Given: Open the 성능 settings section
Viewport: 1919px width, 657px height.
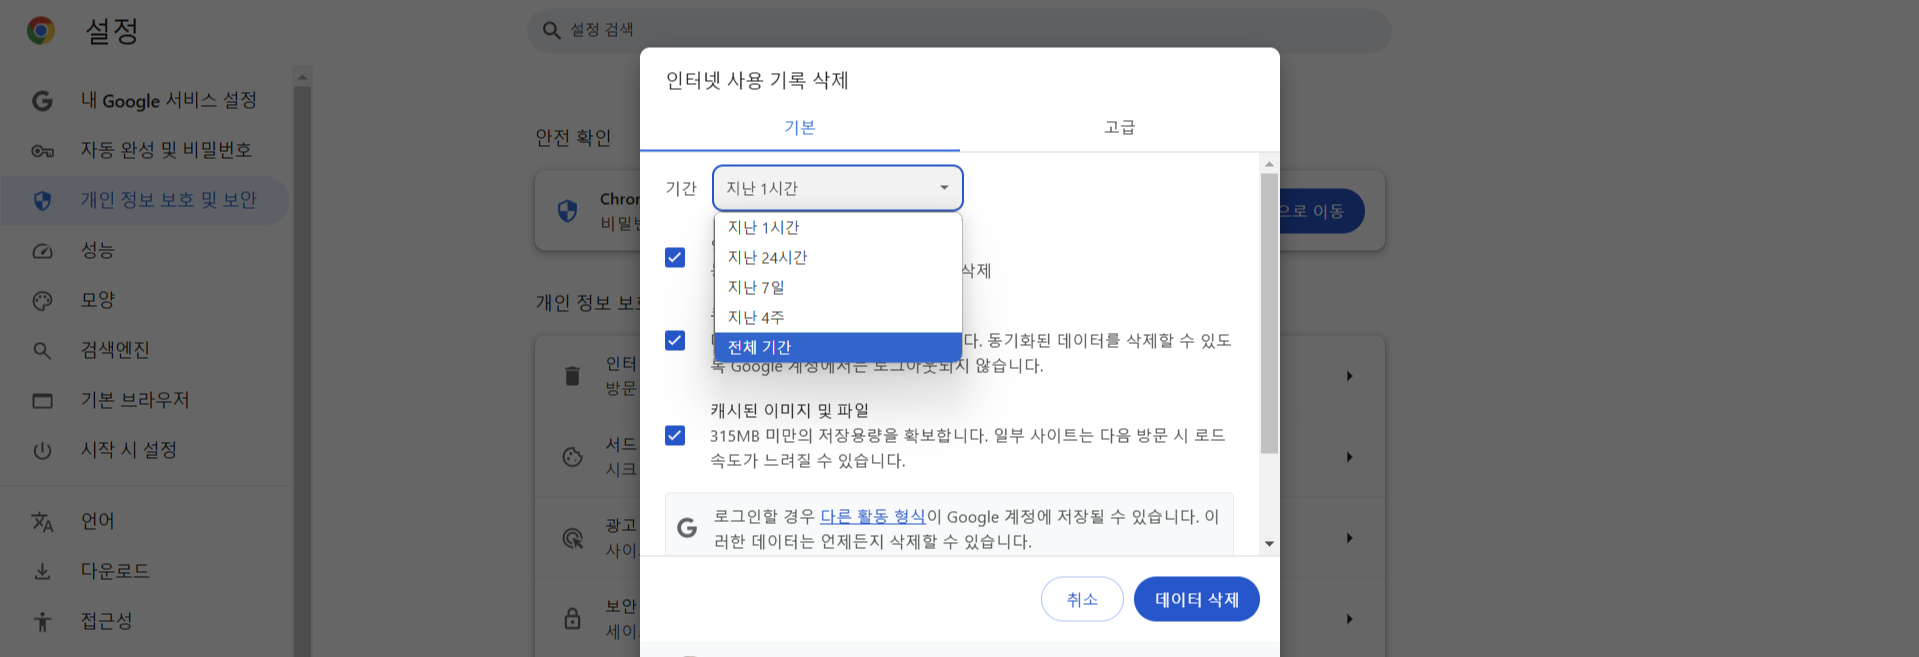Looking at the screenshot, I should (145, 251).
